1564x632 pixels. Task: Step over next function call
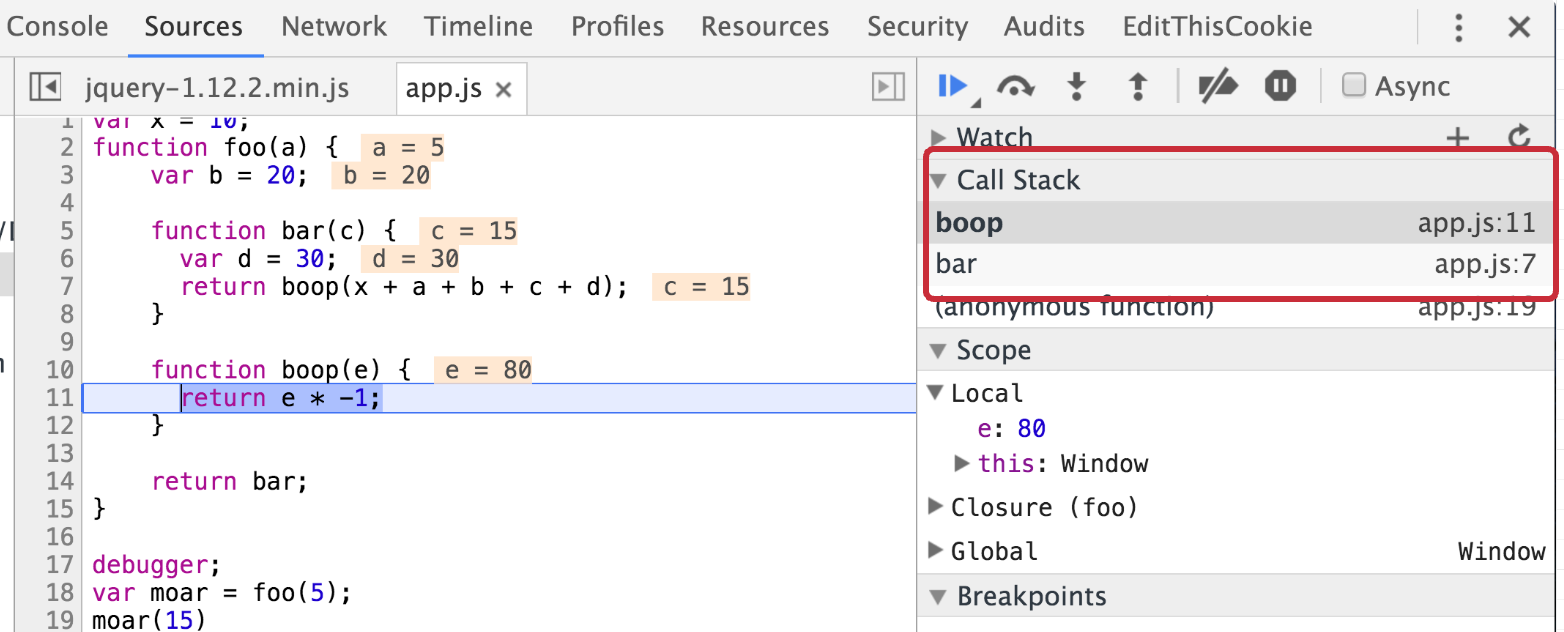coord(1015,87)
